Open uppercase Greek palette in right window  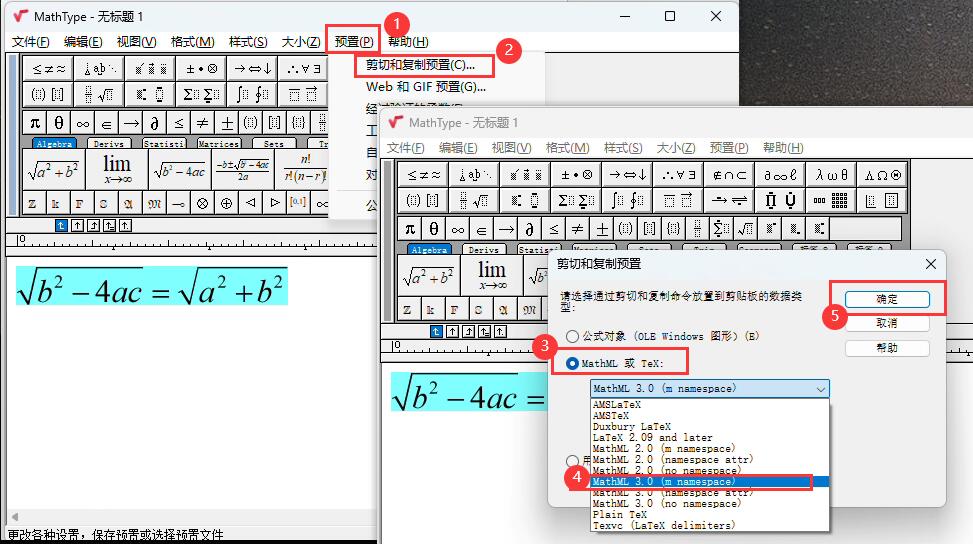coord(884,175)
